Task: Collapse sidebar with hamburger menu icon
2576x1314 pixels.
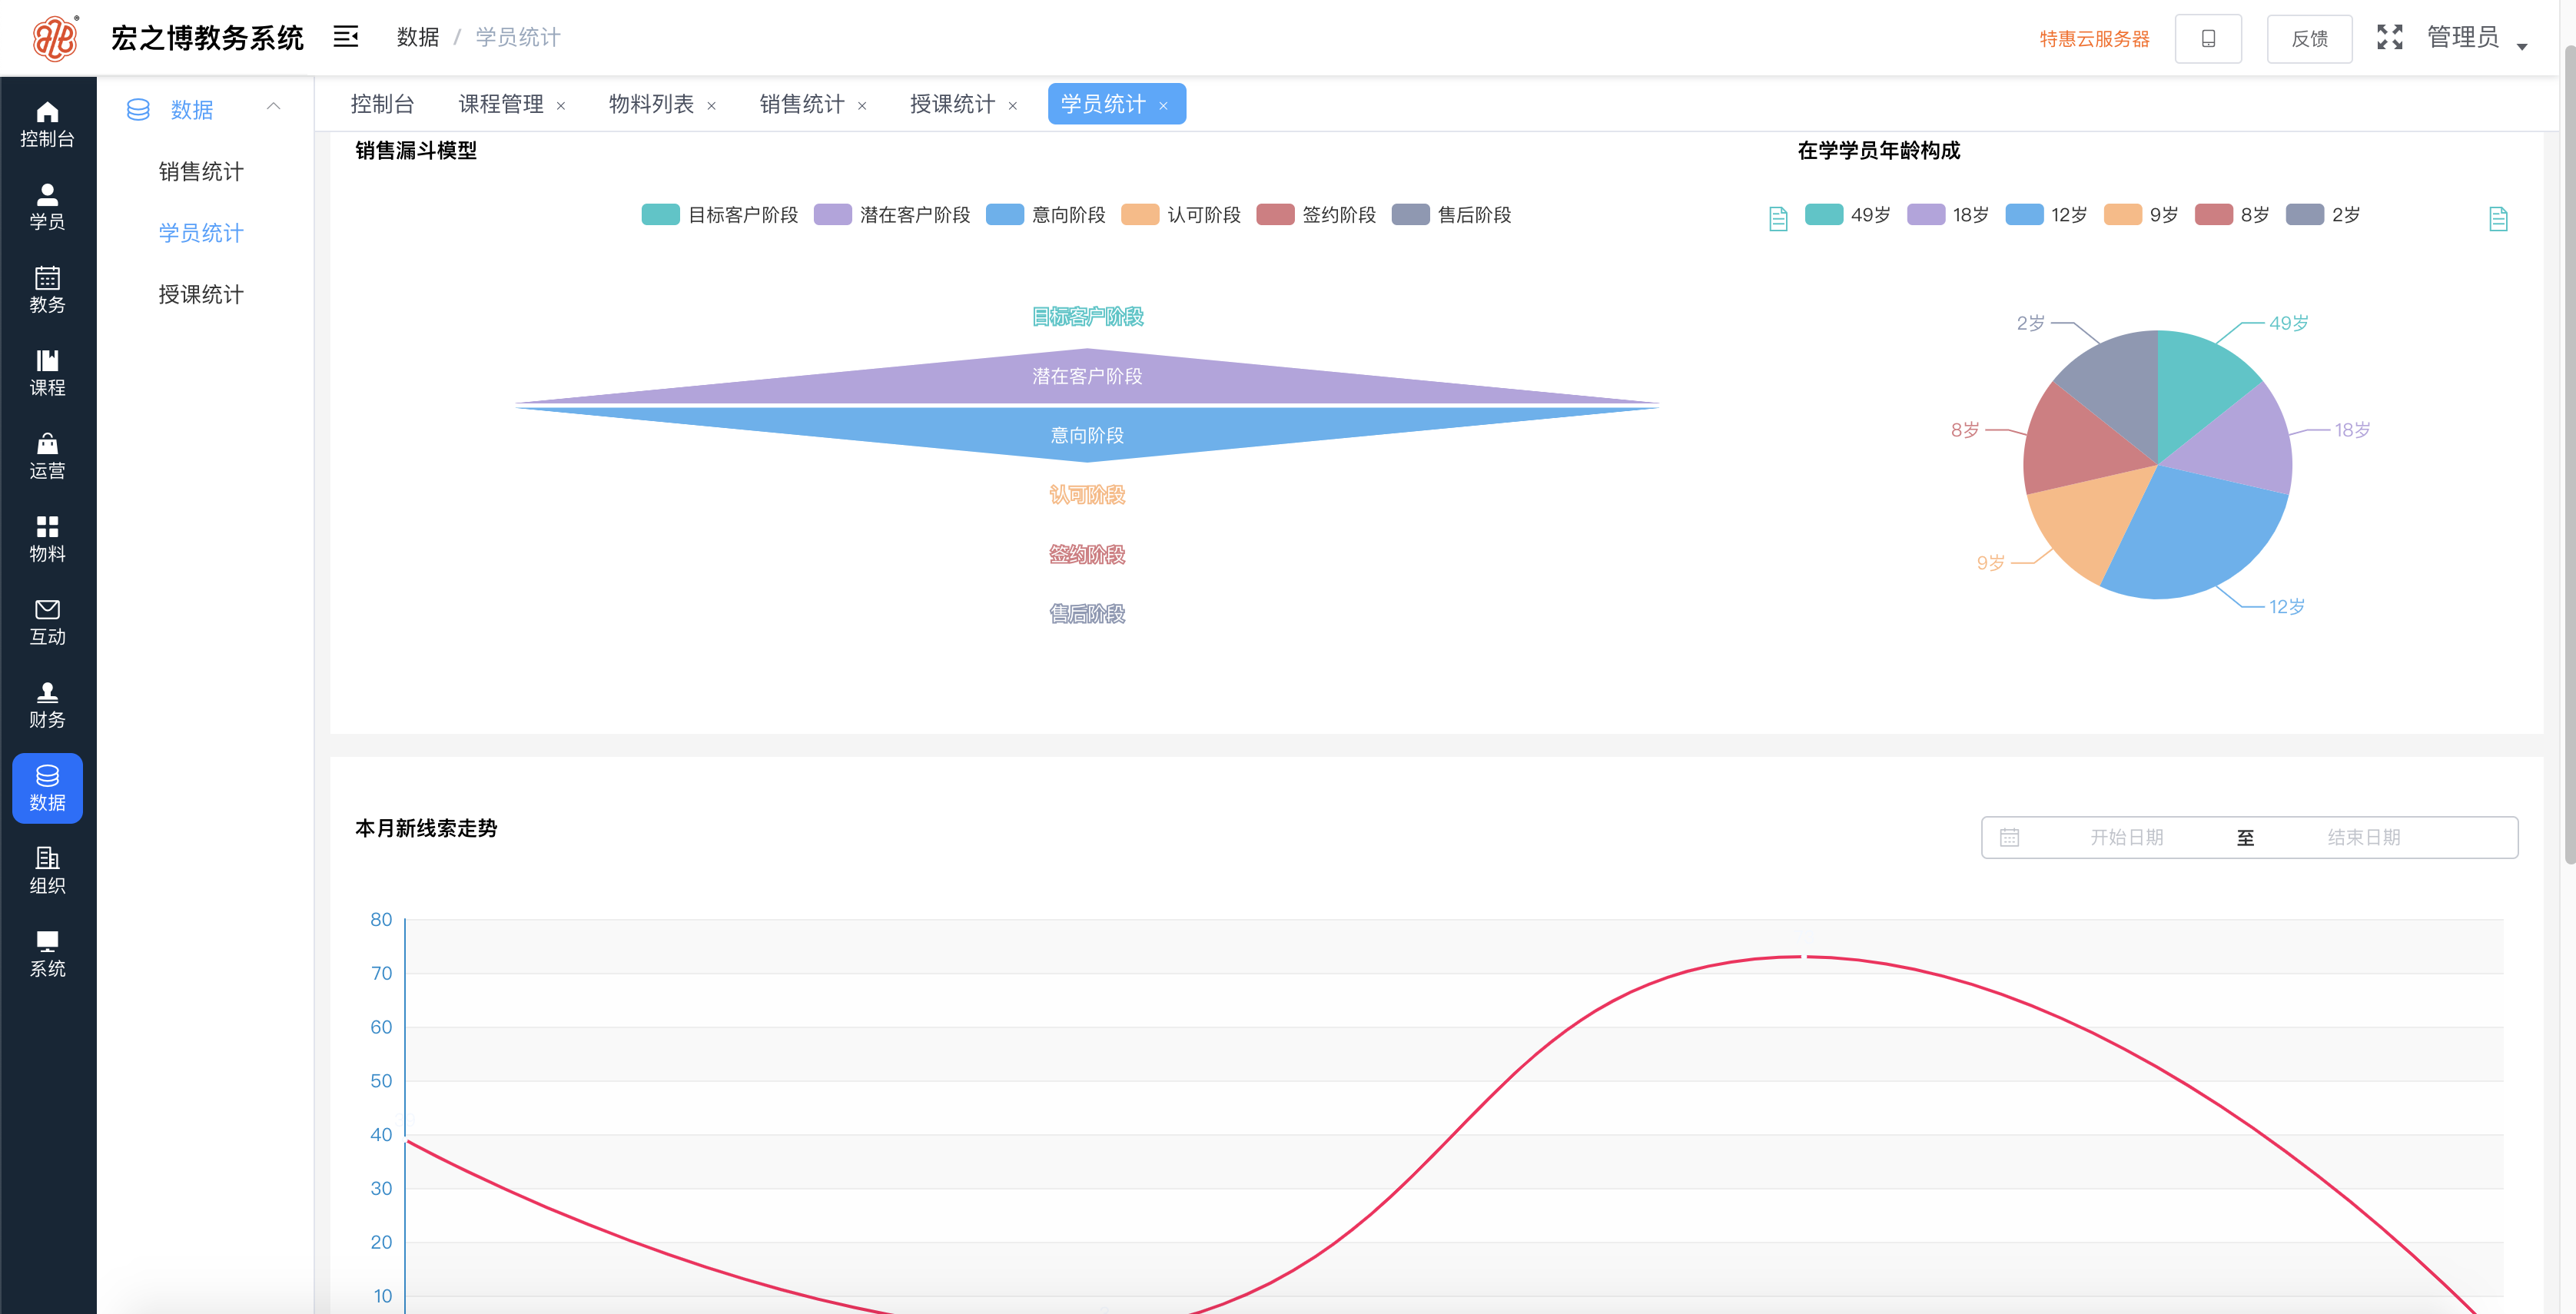Action: [346, 37]
